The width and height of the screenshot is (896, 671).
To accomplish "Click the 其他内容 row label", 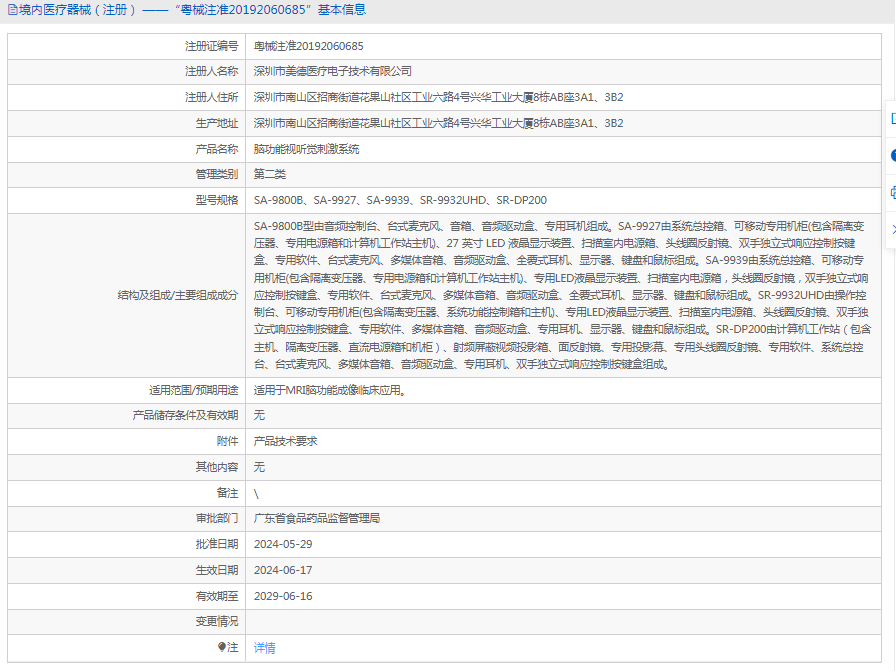I will tap(217, 467).
